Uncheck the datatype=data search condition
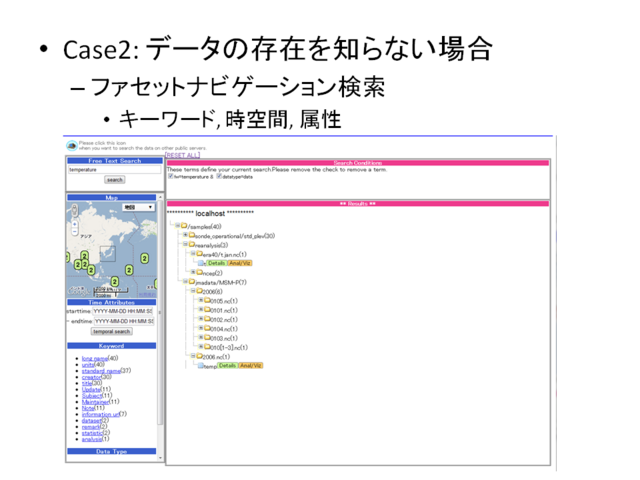Image resolution: width=640 pixels, height=480 pixels. (220, 177)
